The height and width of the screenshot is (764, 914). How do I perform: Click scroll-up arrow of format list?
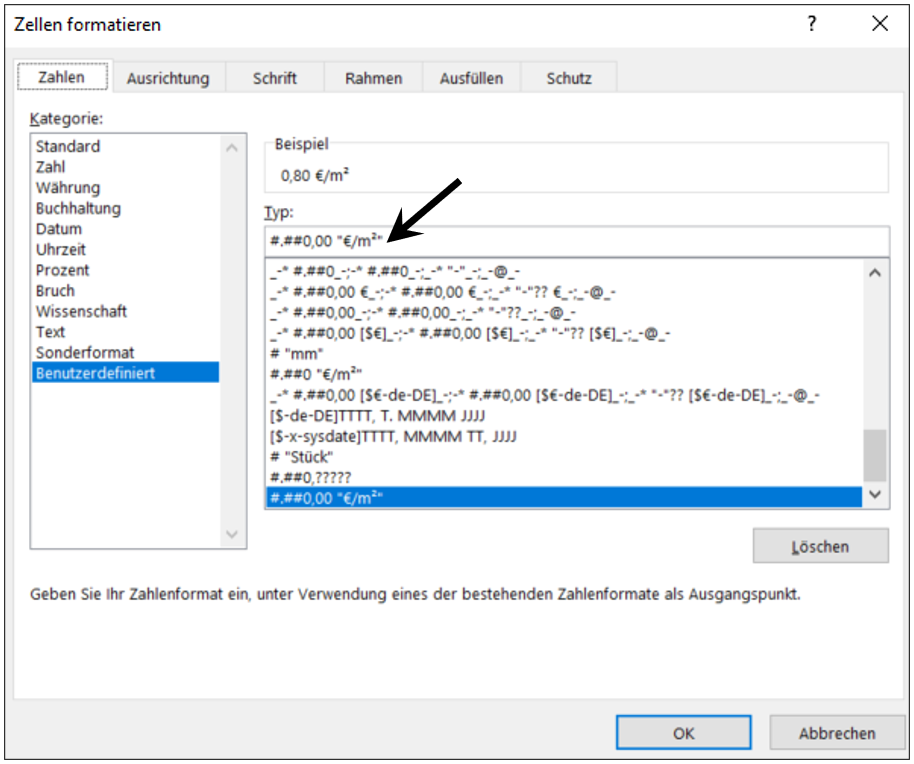pyautogui.click(x=875, y=273)
